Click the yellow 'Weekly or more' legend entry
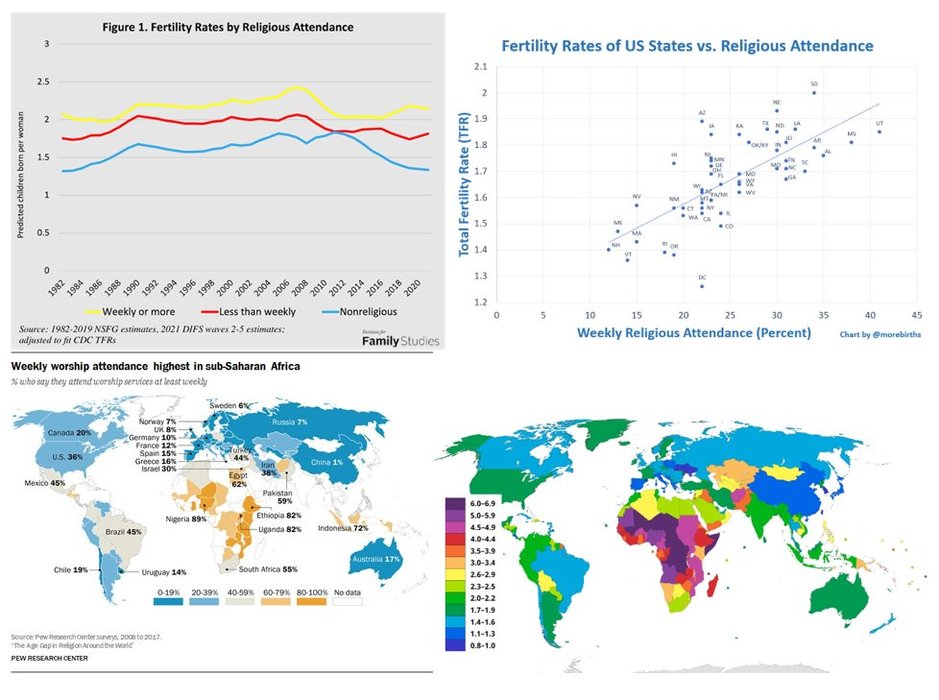The image size is (939, 700). click(x=129, y=311)
